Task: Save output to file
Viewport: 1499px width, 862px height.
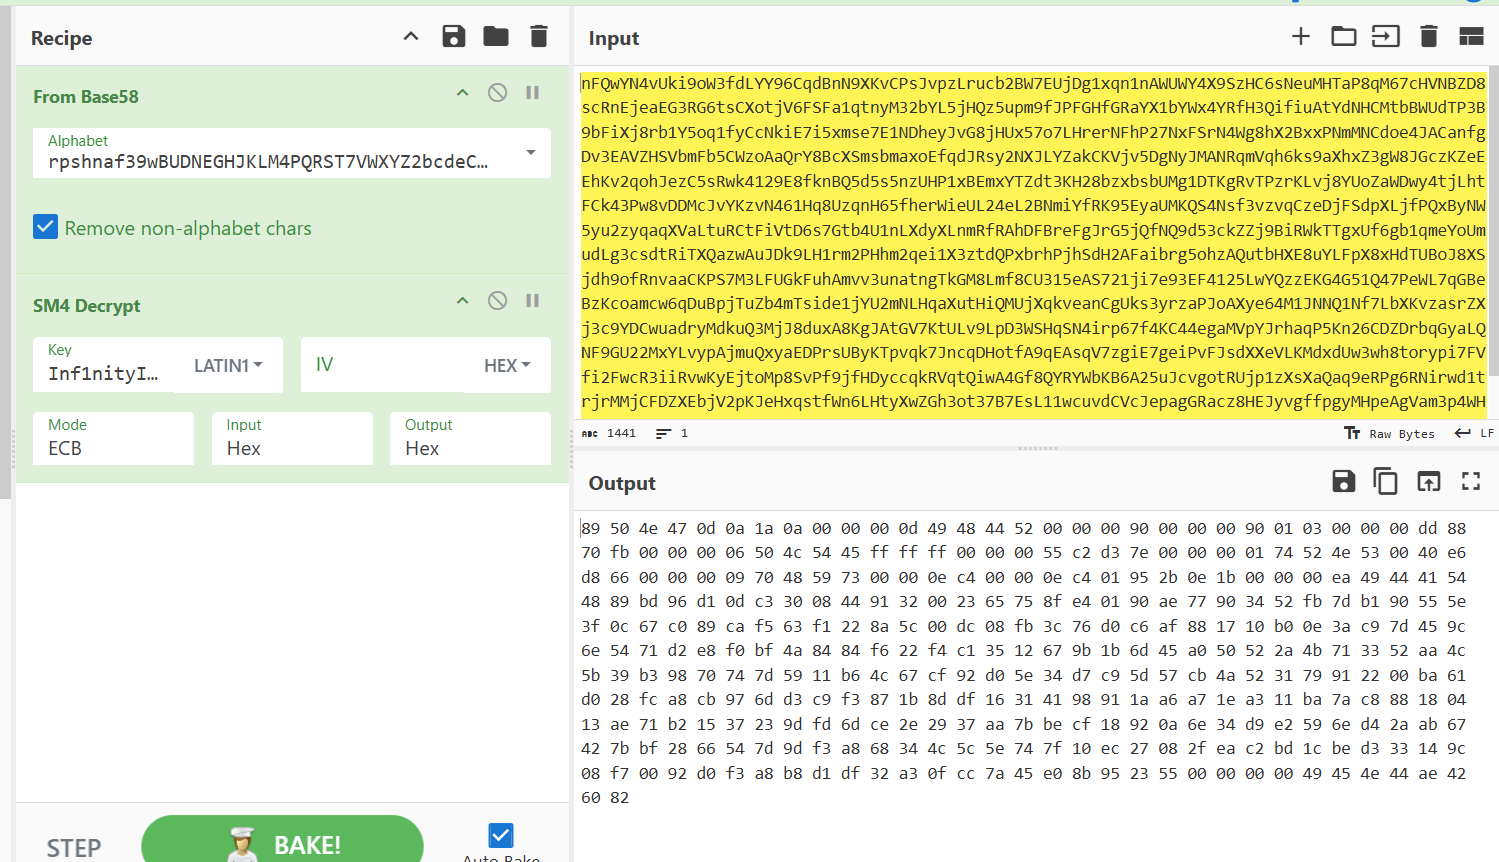Action: click(1344, 482)
